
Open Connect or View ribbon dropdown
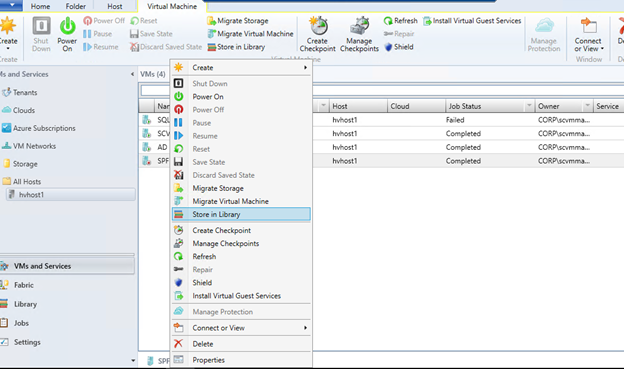click(x=602, y=49)
